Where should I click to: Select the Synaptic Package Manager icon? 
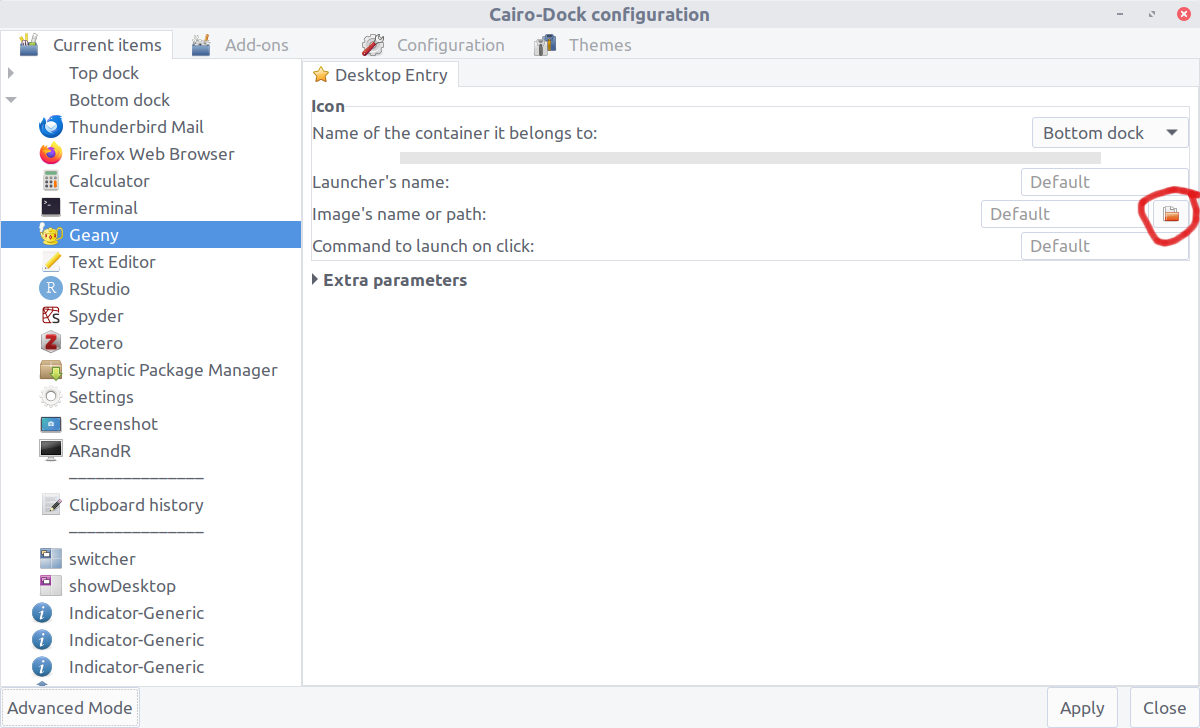pos(51,369)
